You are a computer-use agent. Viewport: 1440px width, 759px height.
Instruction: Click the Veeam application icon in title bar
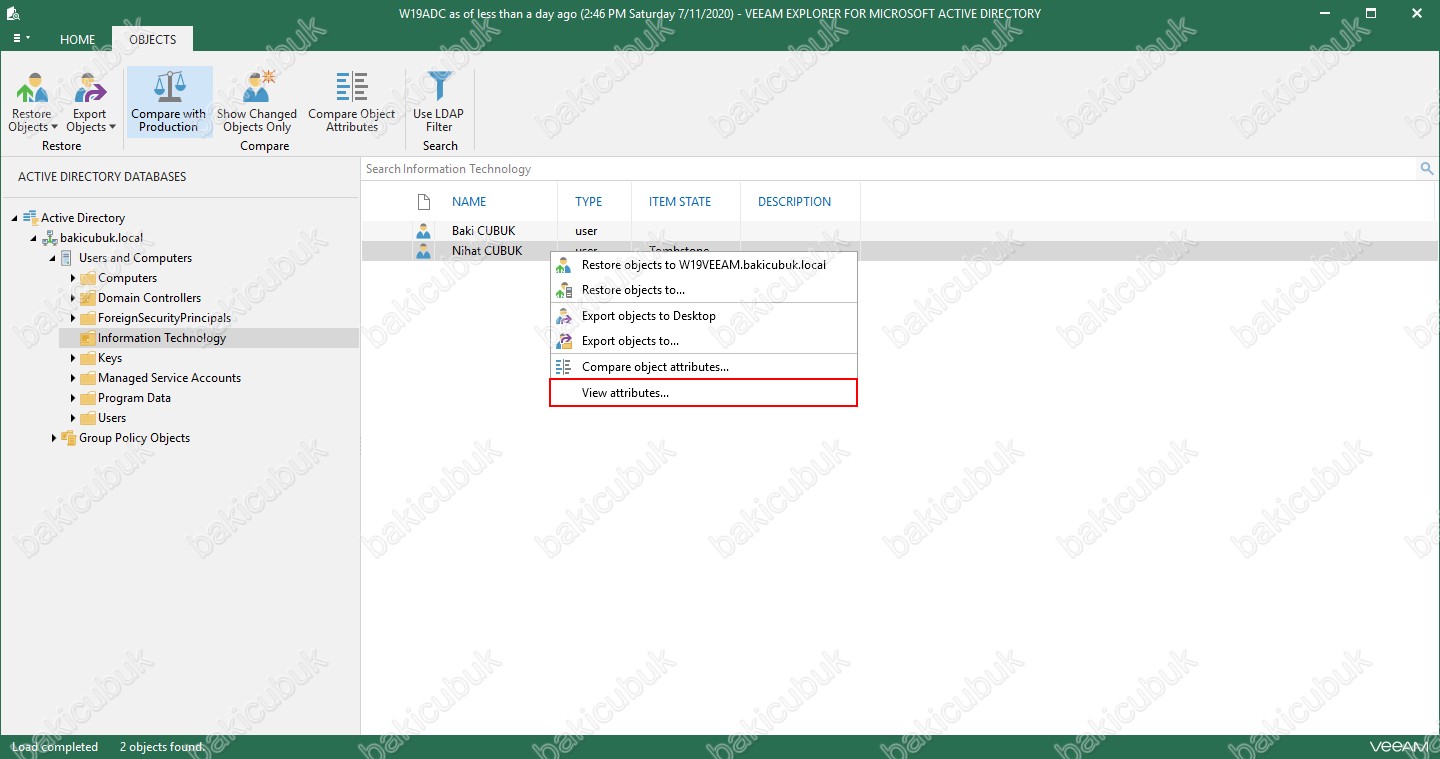[13, 14]
